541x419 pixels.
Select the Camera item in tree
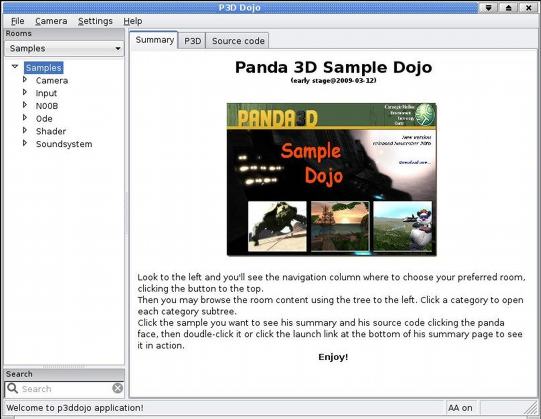pos(52,81)
